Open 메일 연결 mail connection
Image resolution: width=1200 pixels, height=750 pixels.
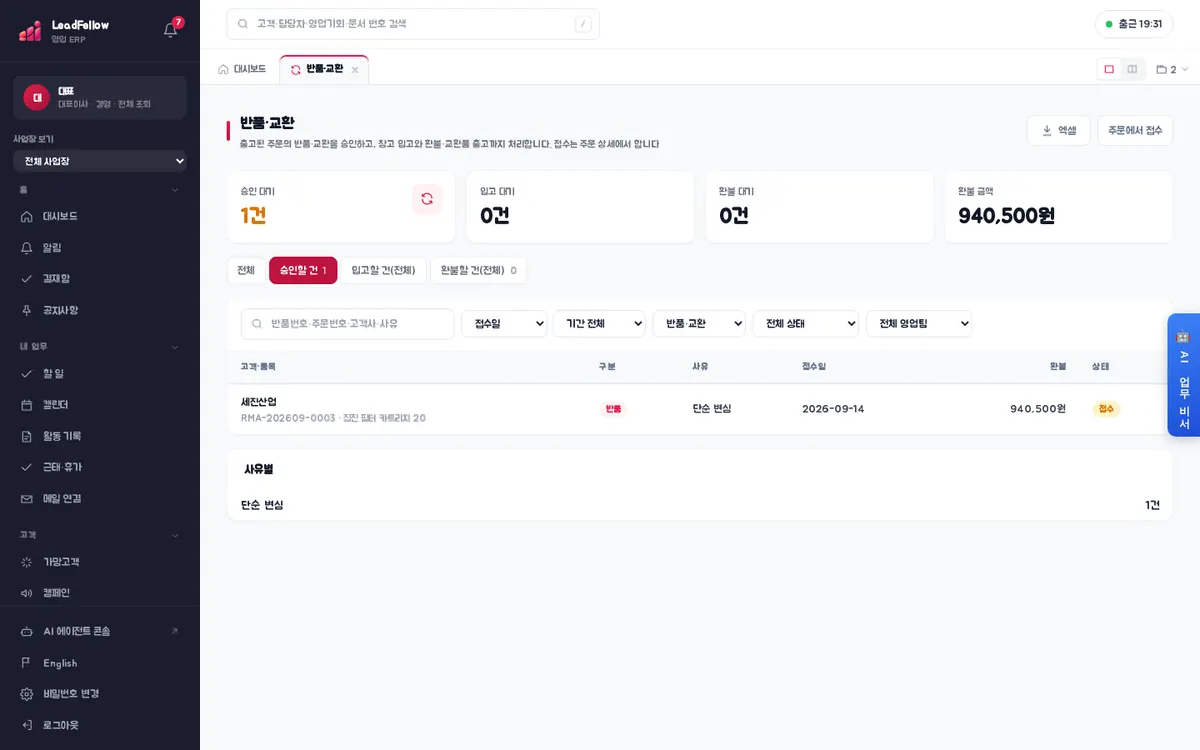click(100, 498)
